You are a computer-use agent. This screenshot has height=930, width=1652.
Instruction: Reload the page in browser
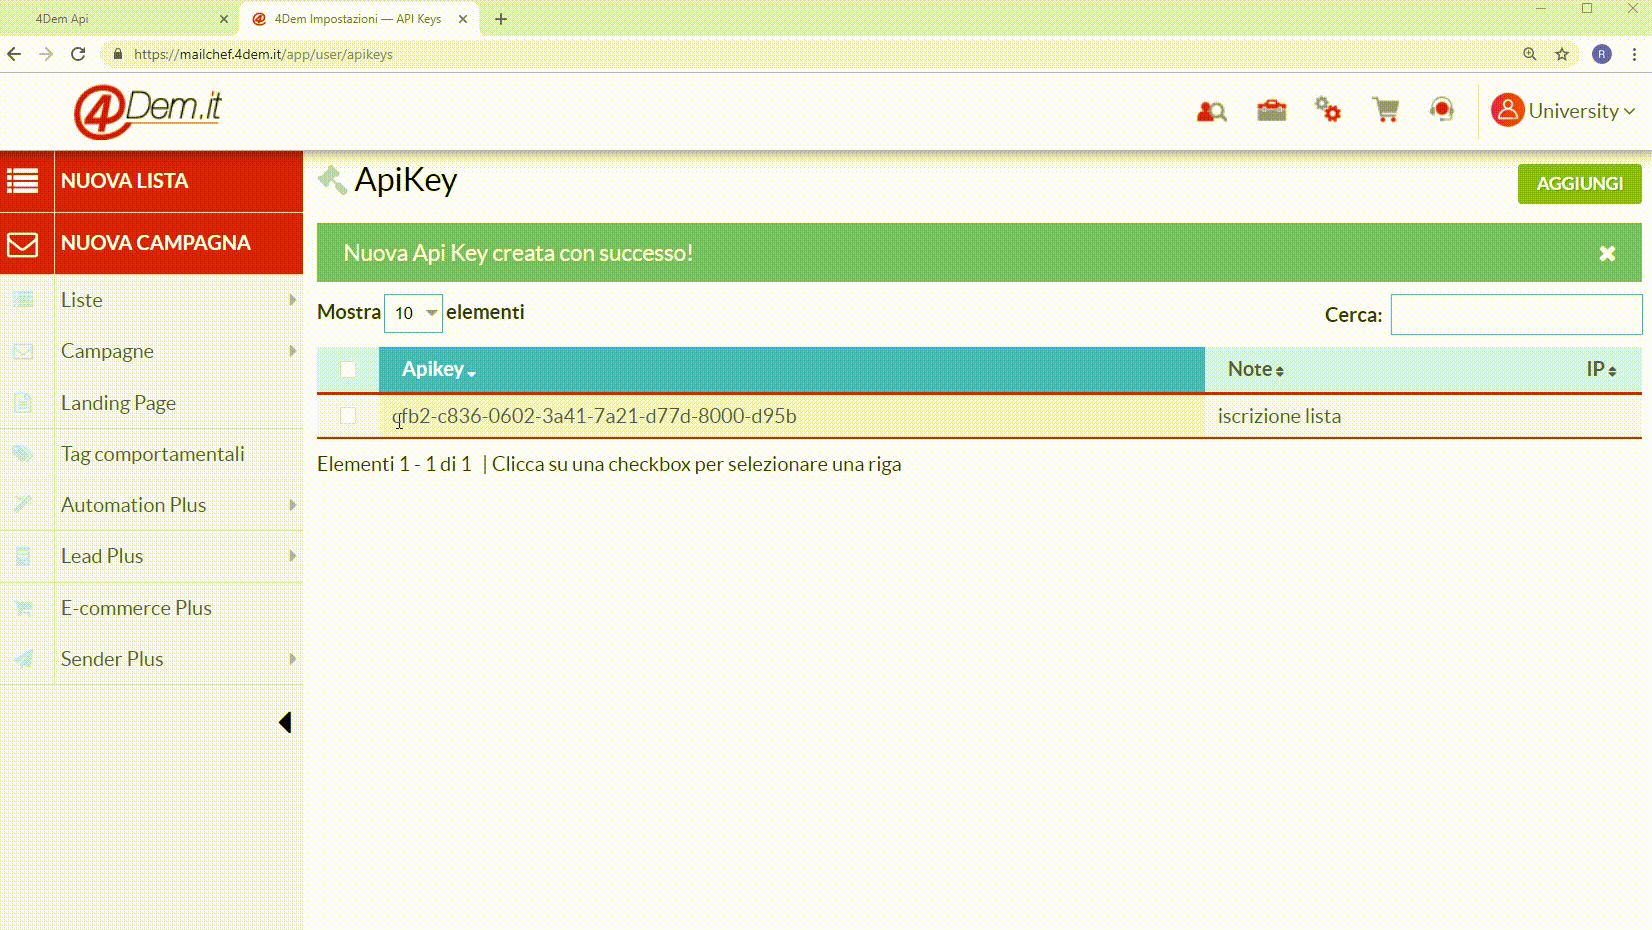[x=78, y=54]
